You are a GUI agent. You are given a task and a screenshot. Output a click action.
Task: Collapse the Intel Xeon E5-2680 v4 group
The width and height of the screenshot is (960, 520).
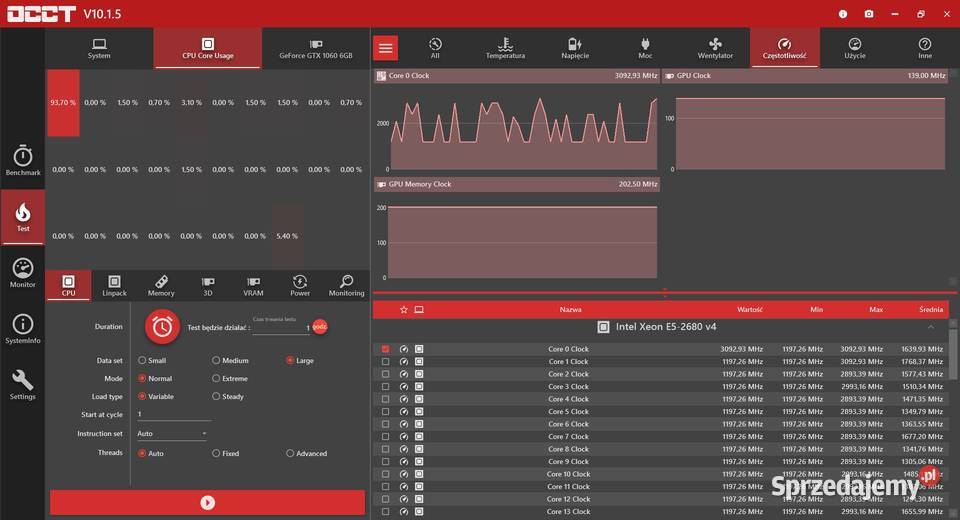coord(931,327)
